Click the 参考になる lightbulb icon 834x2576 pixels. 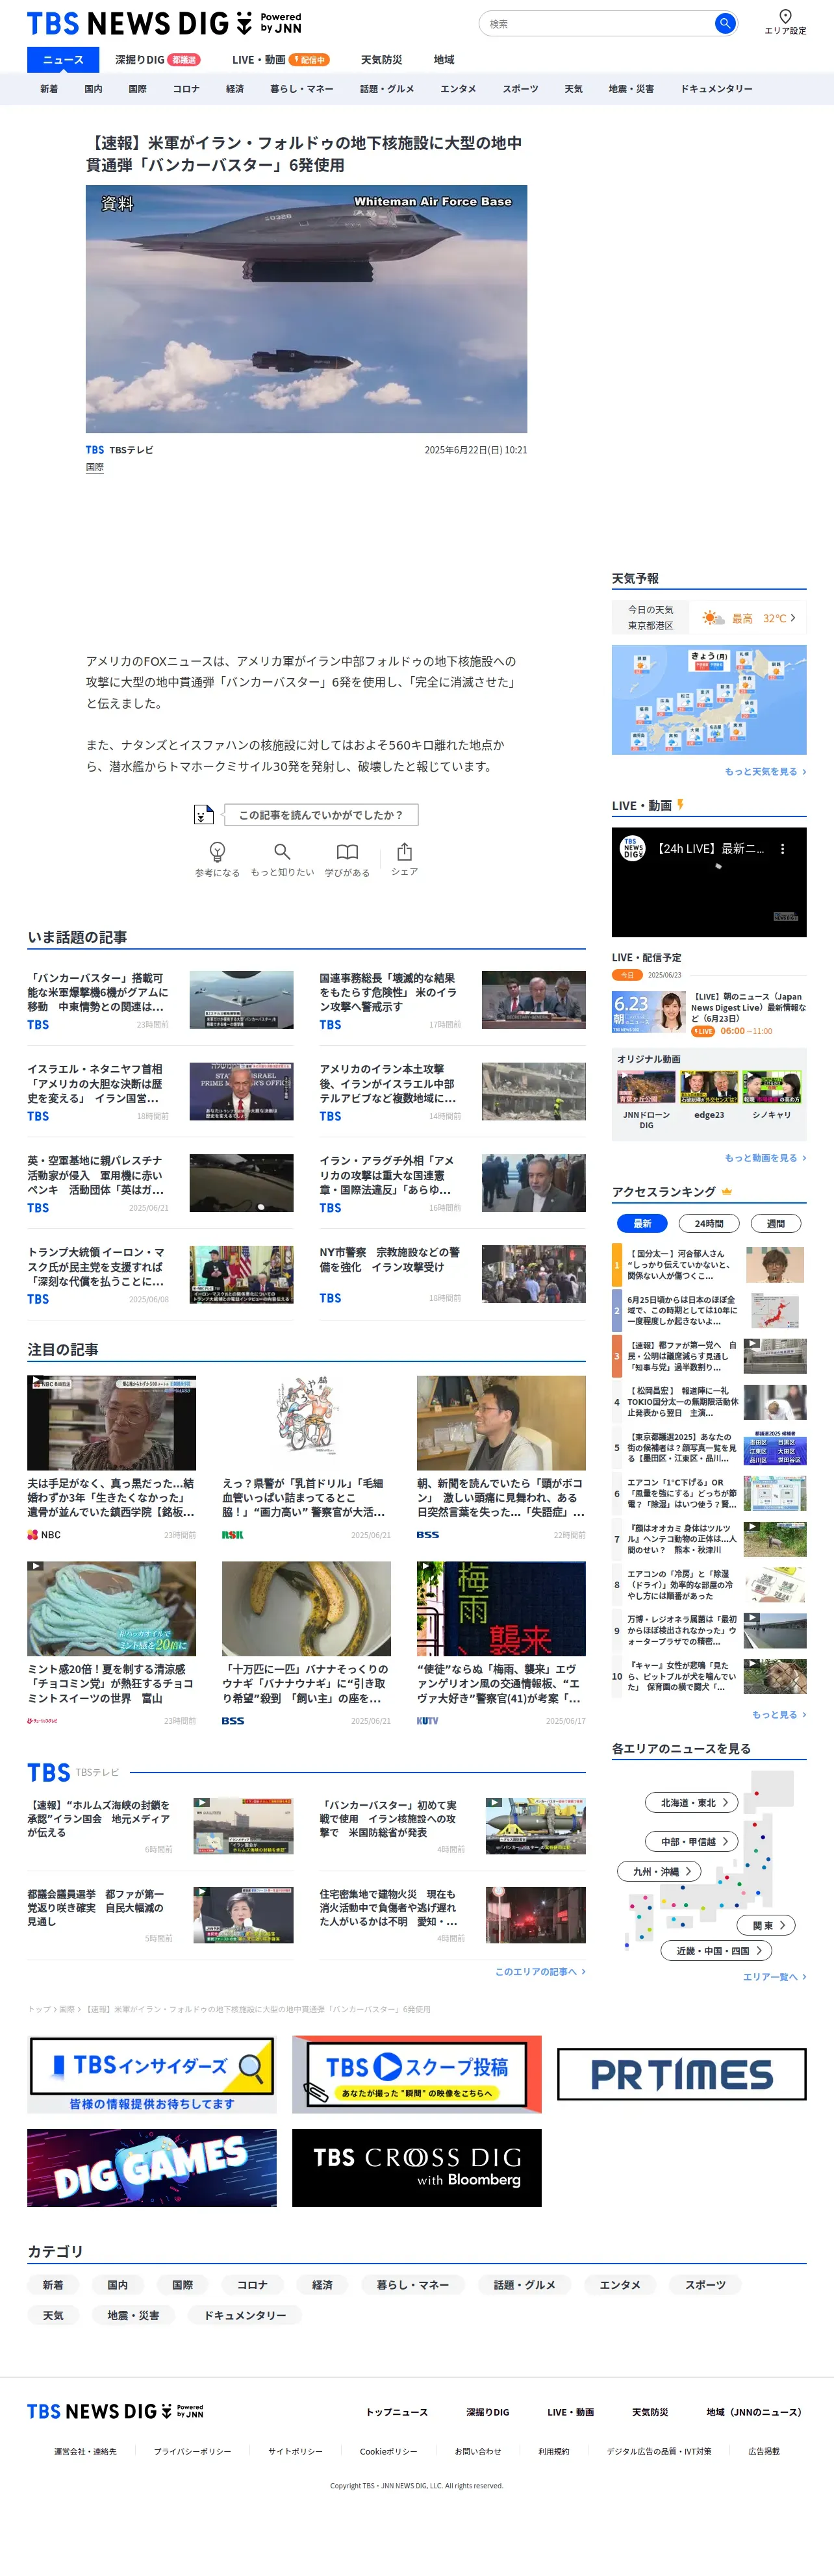pos(217,851)
